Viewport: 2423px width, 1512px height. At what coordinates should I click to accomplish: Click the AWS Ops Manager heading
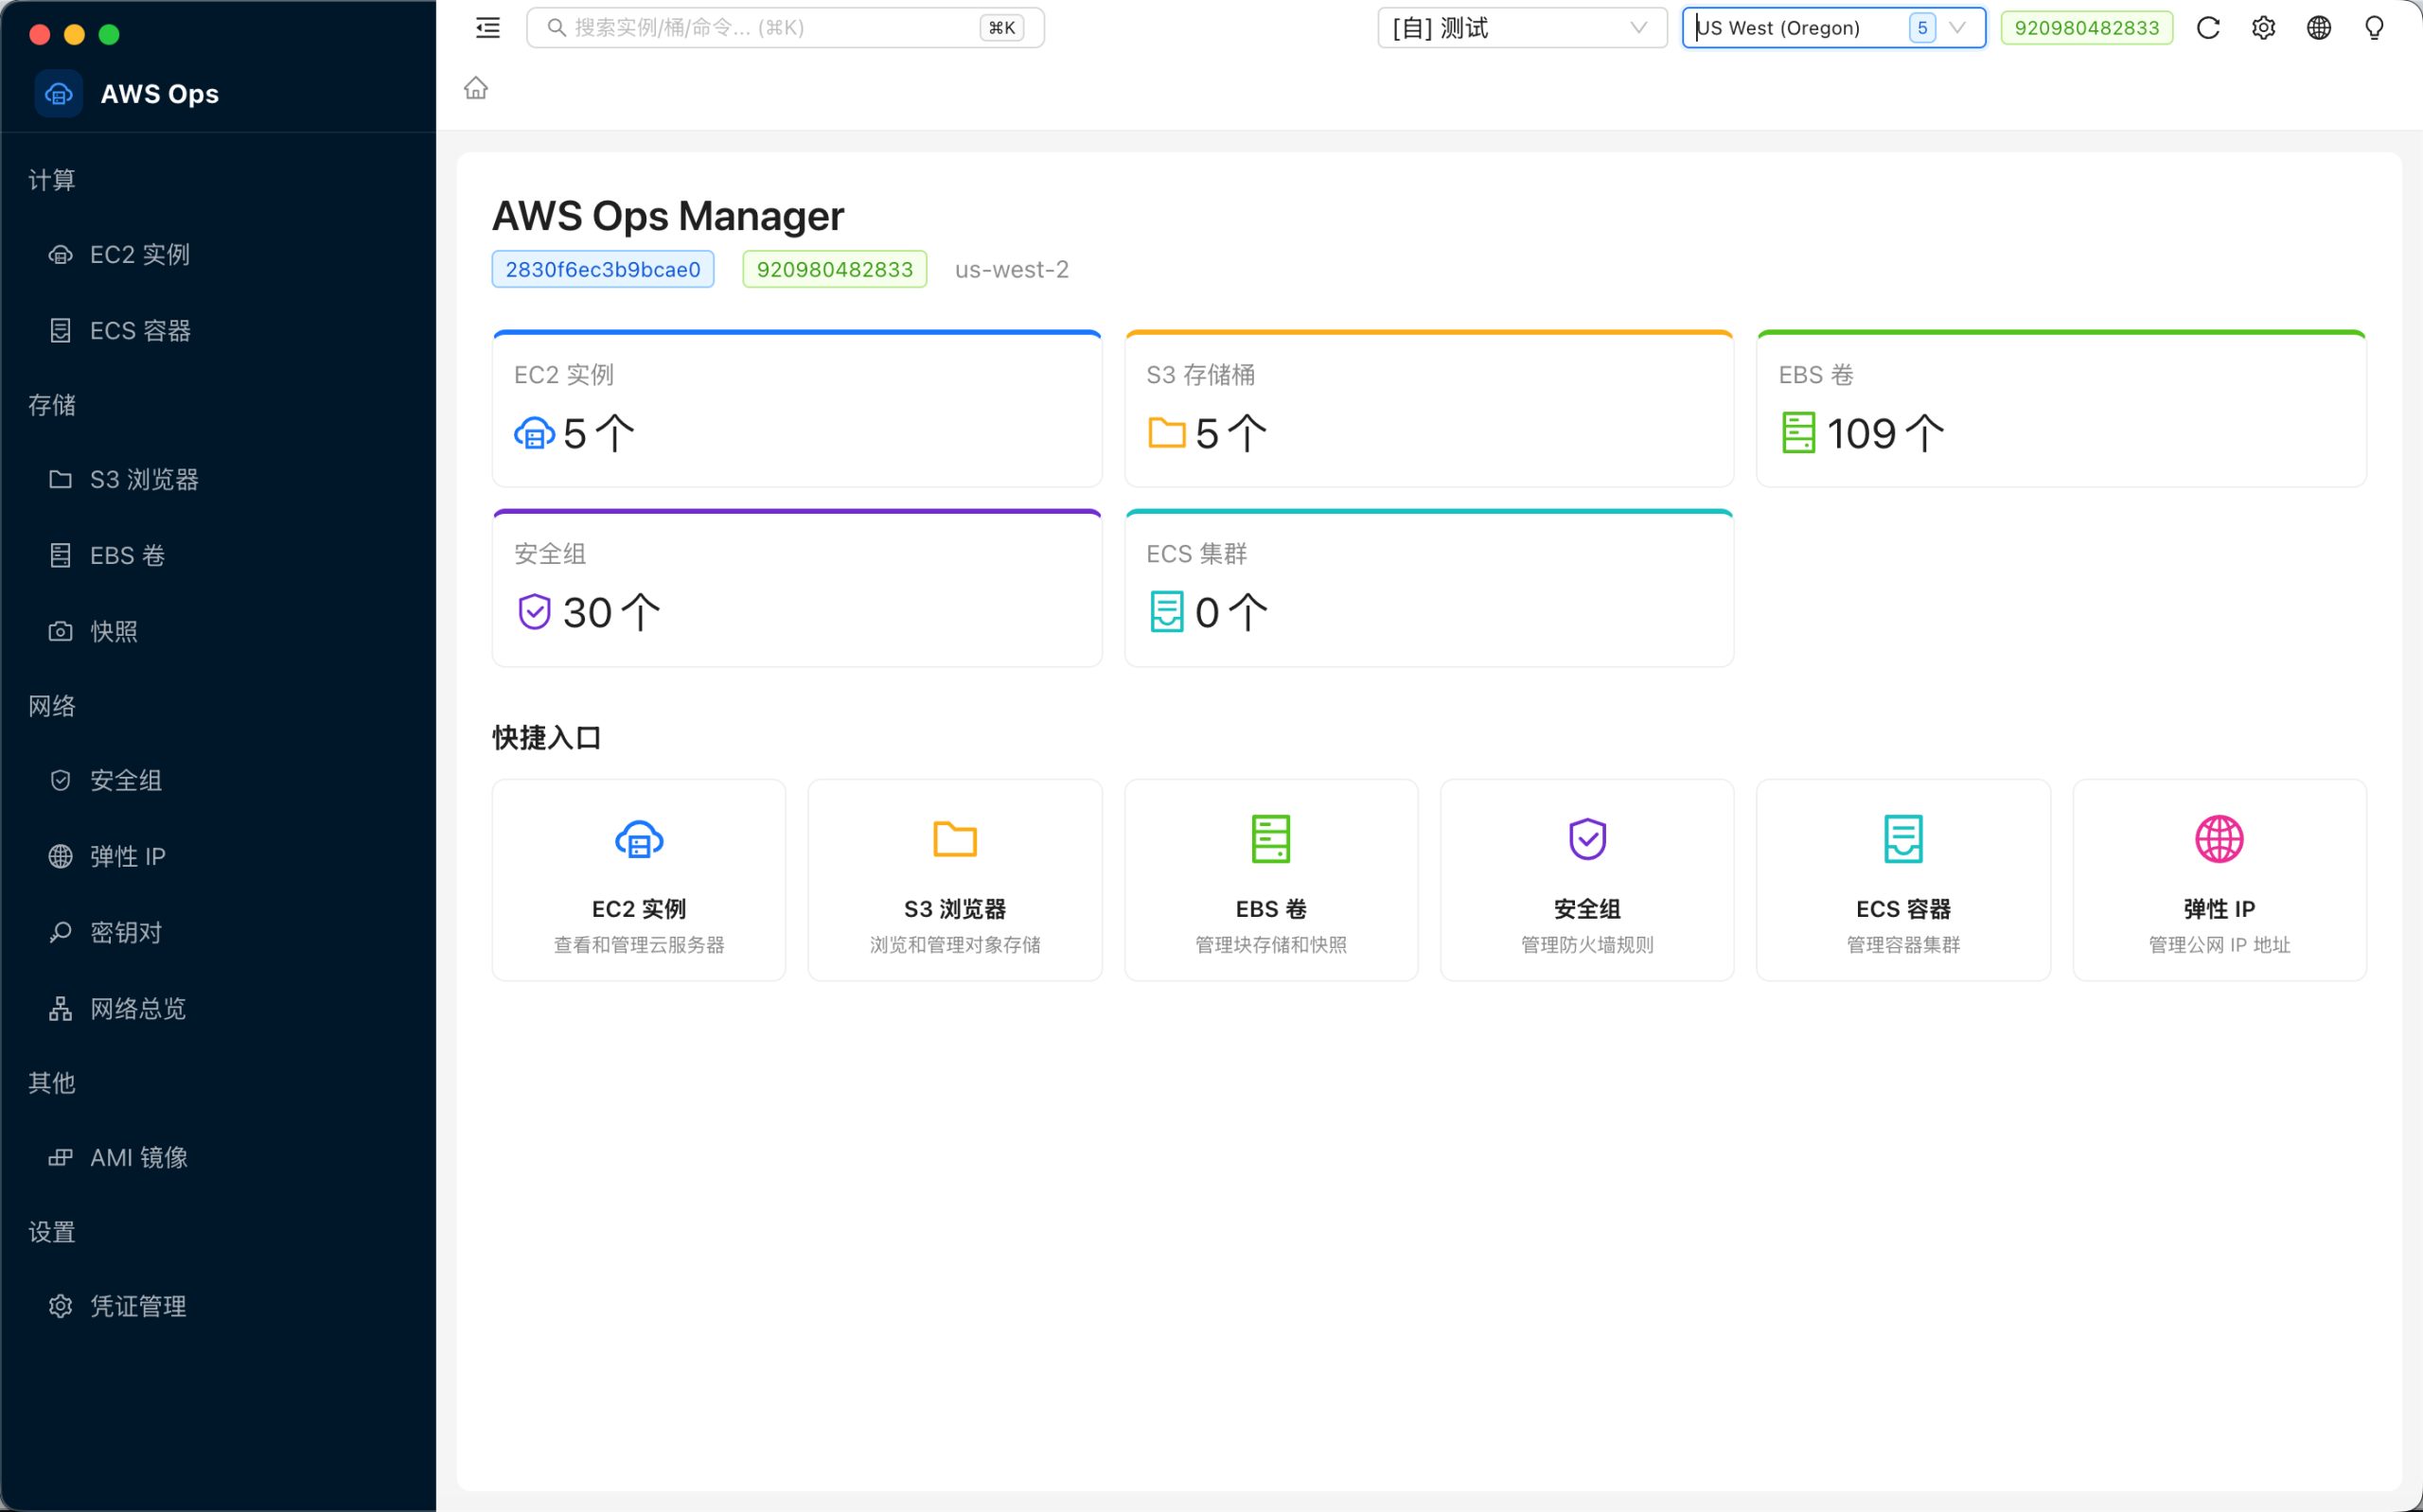(668, 216)
